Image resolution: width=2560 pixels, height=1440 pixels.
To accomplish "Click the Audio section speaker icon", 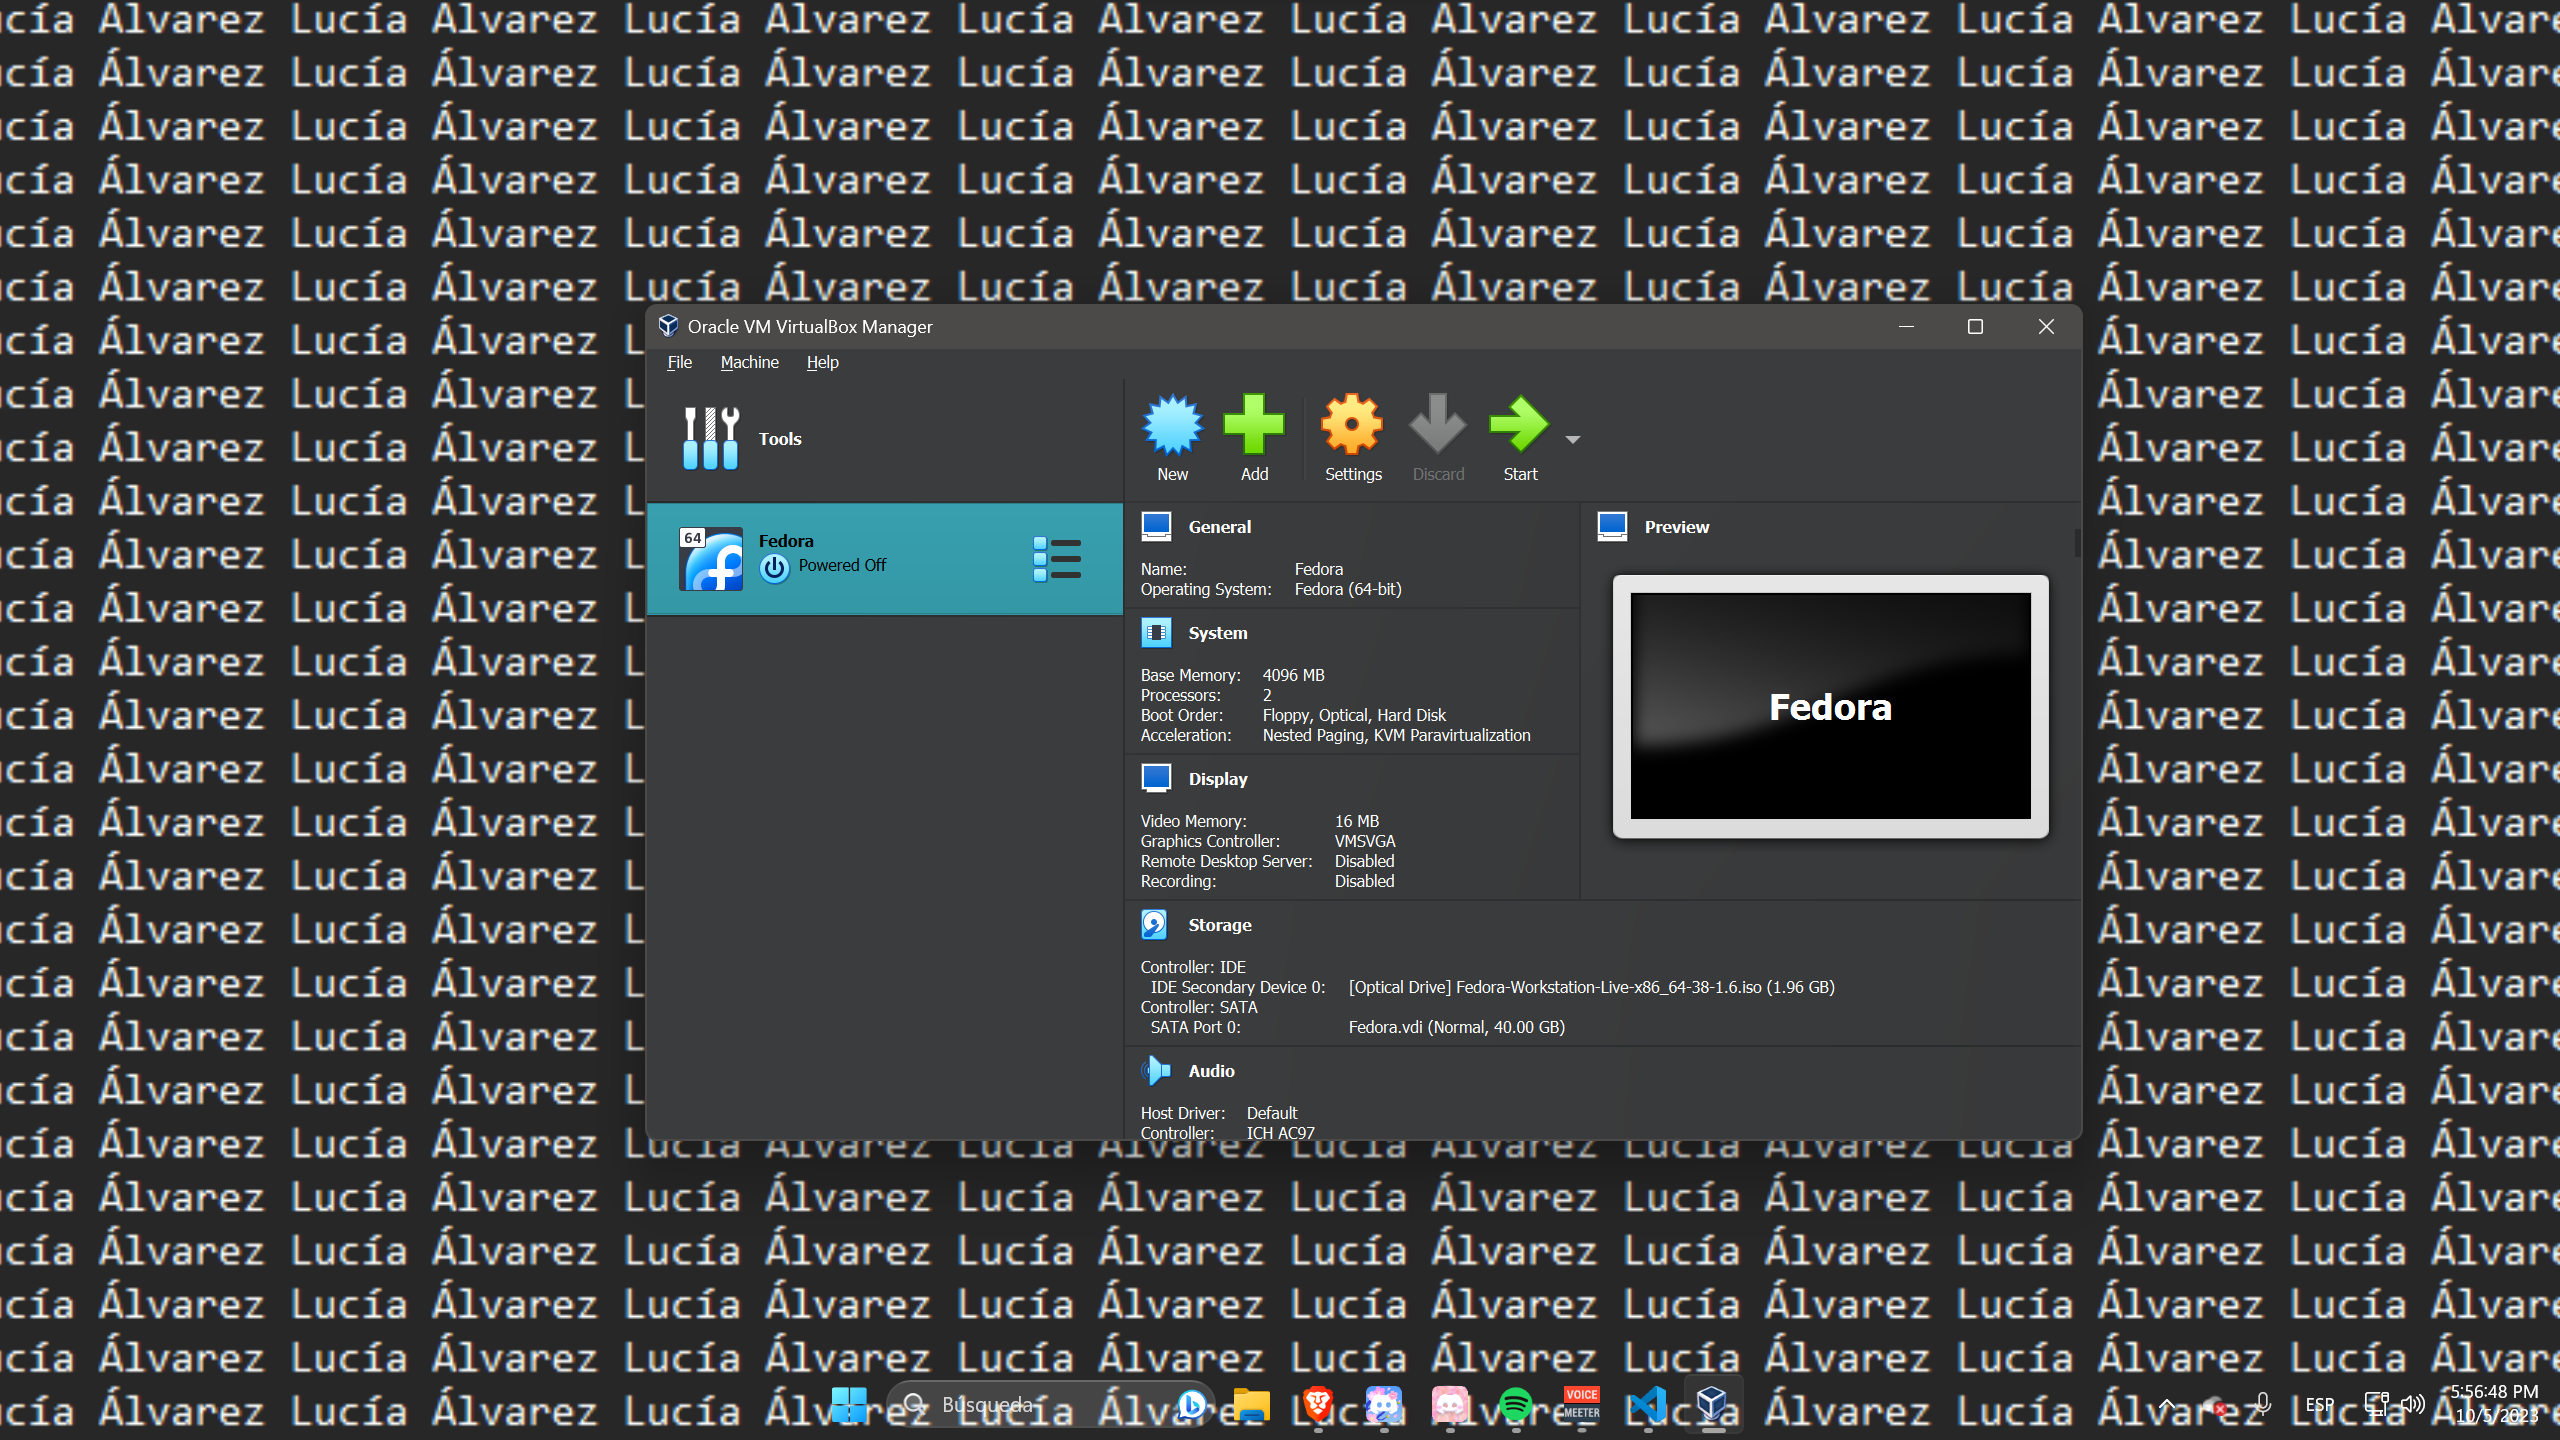I will point(1156,1071).
